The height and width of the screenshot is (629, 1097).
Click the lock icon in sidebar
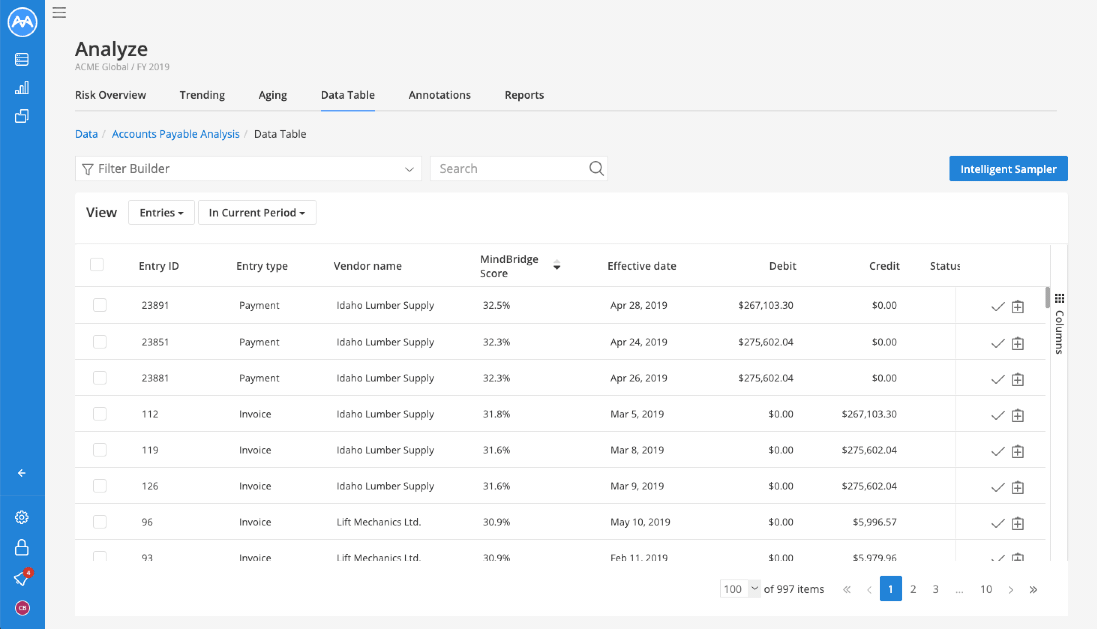[x=22, y=548]
